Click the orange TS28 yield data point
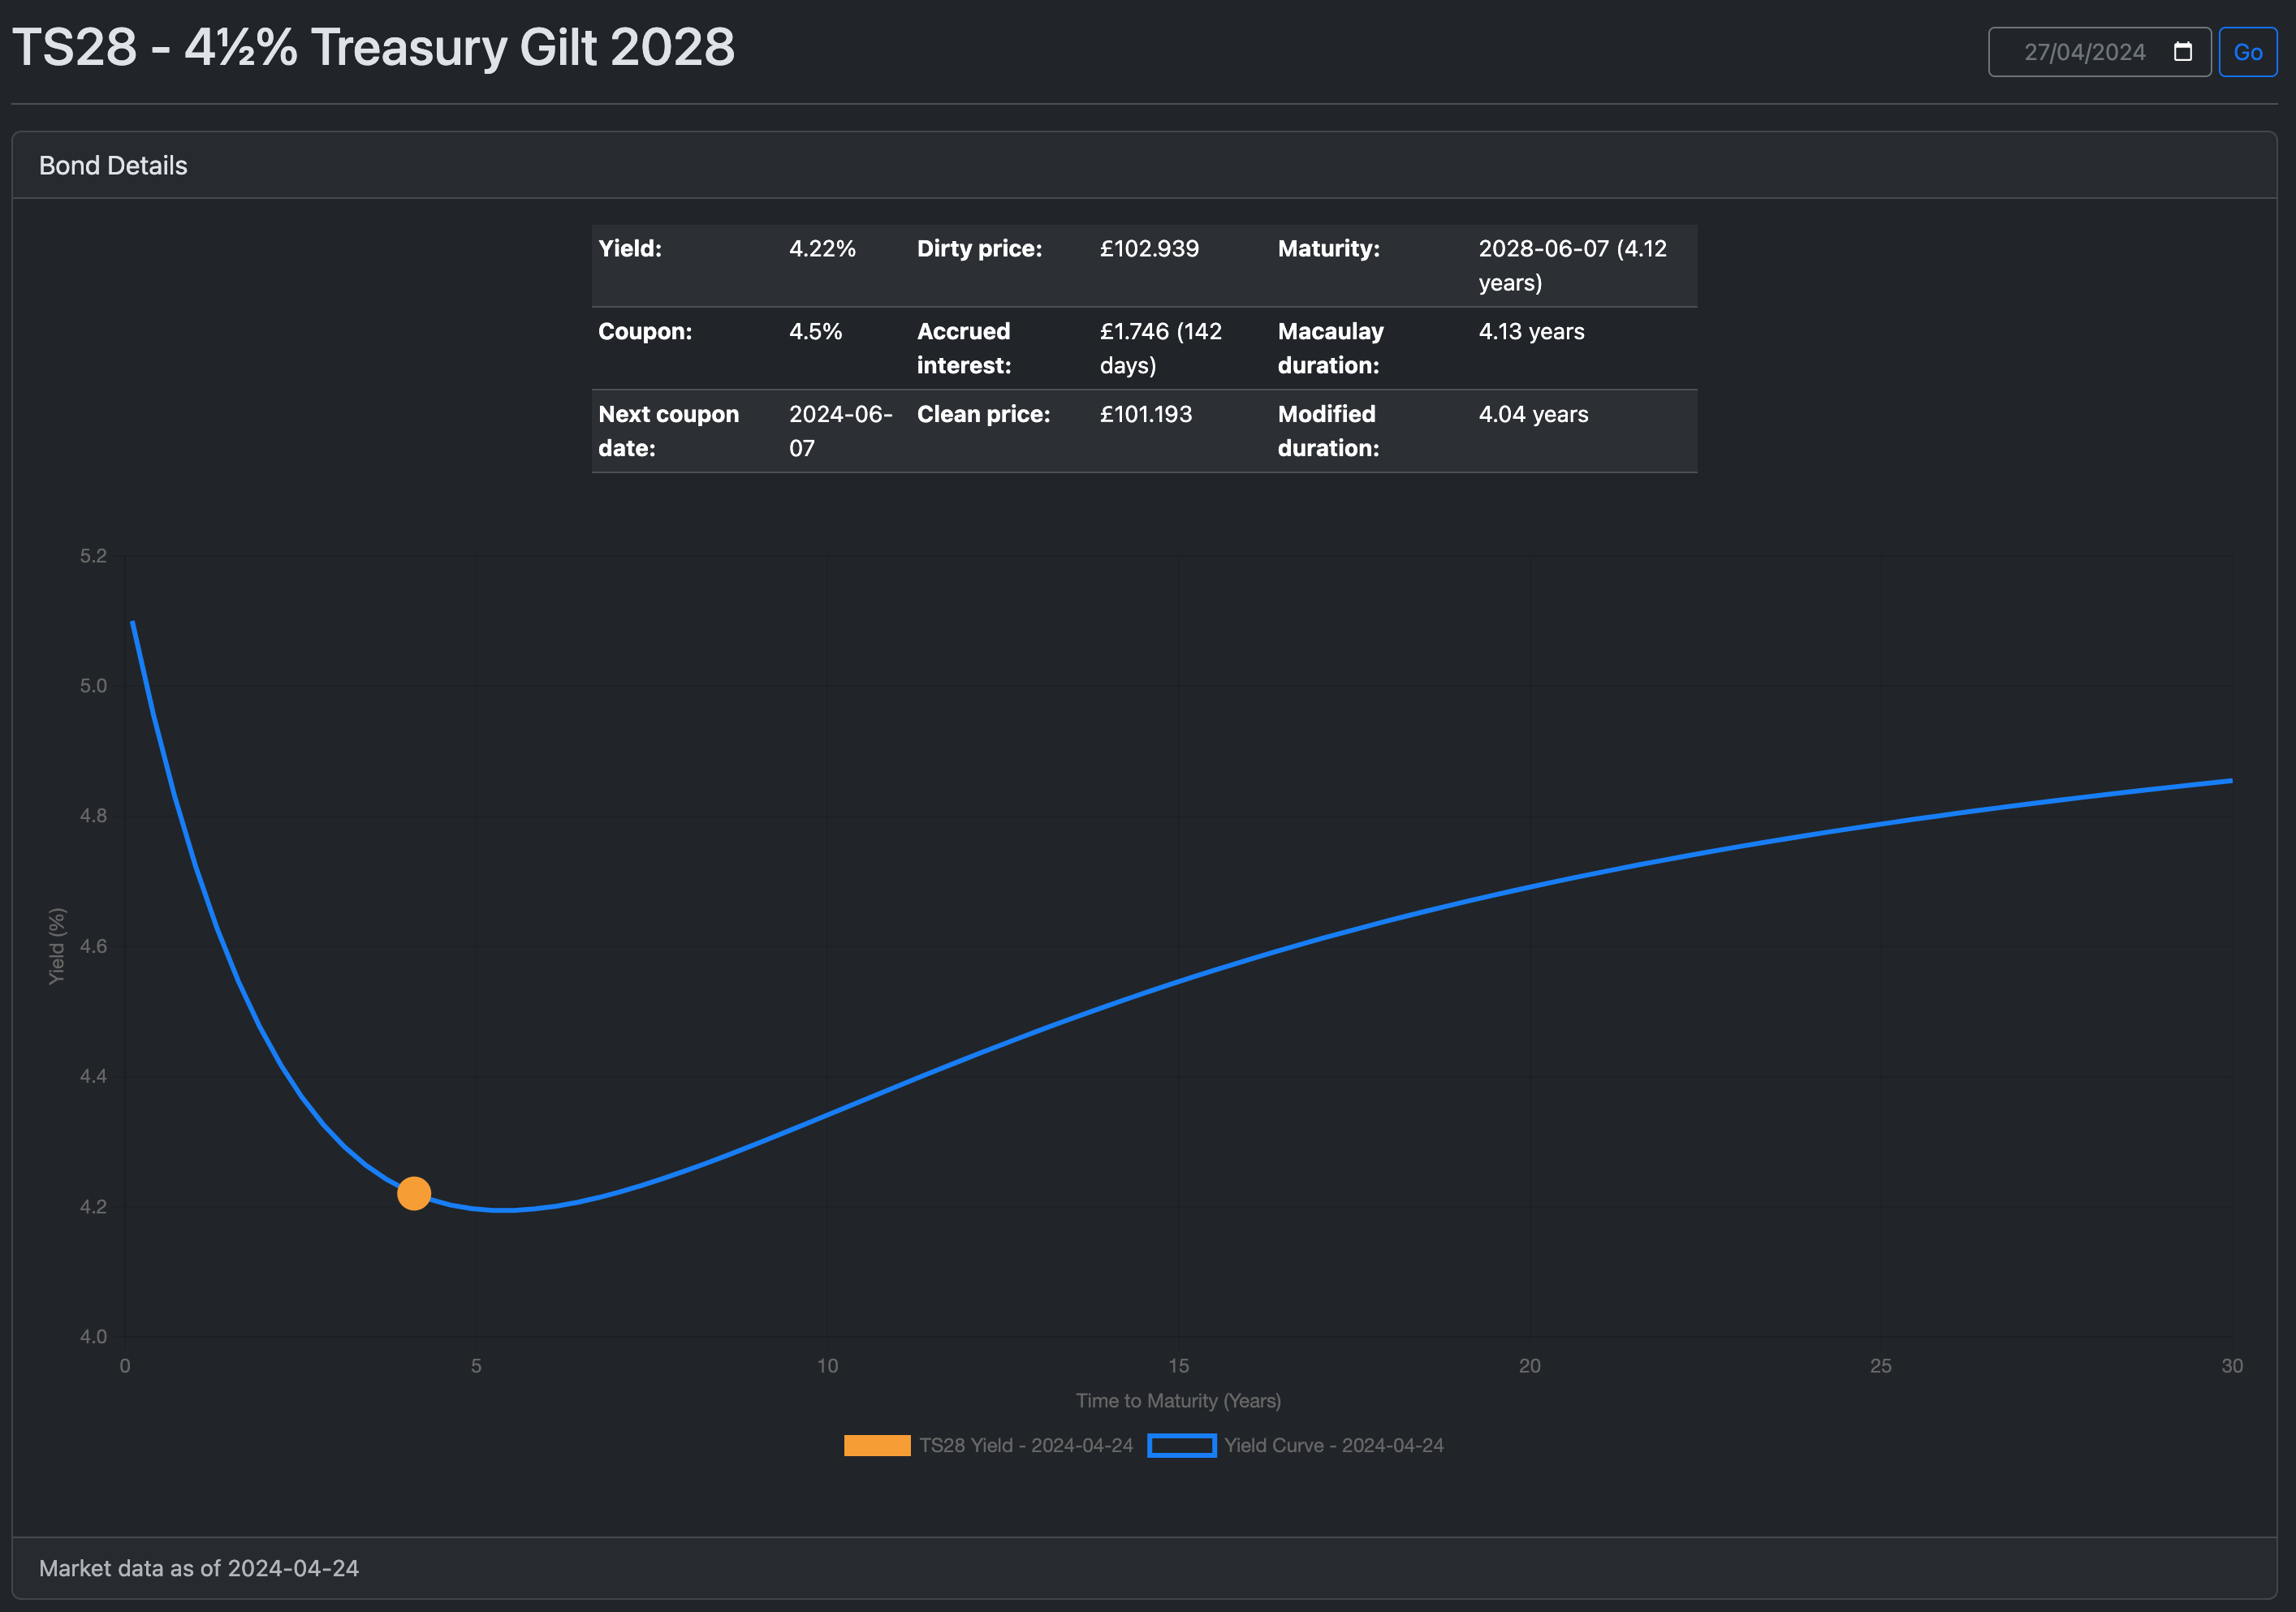The height and width of the screenshot is (1612, 2296). 413,1193
